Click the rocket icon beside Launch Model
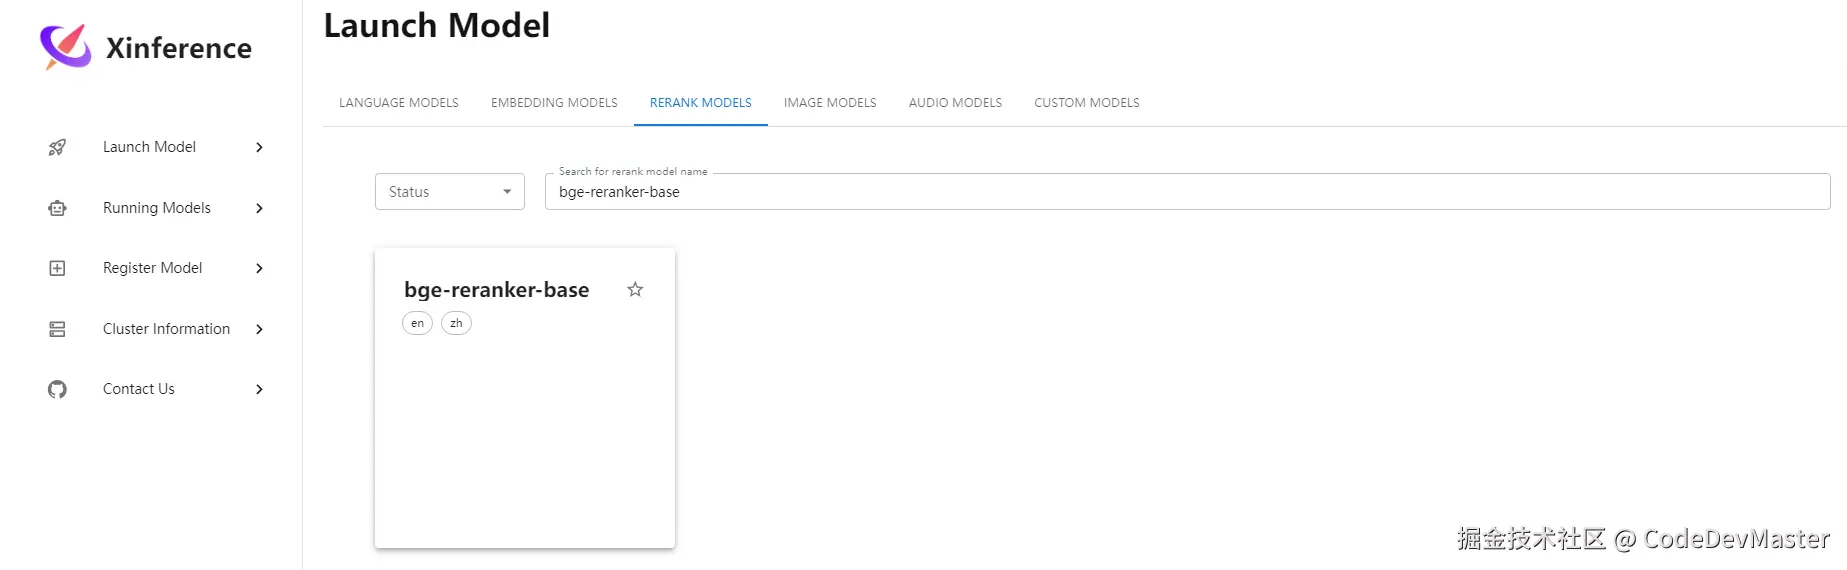The image size is (1847, 570). coord(57,147)
